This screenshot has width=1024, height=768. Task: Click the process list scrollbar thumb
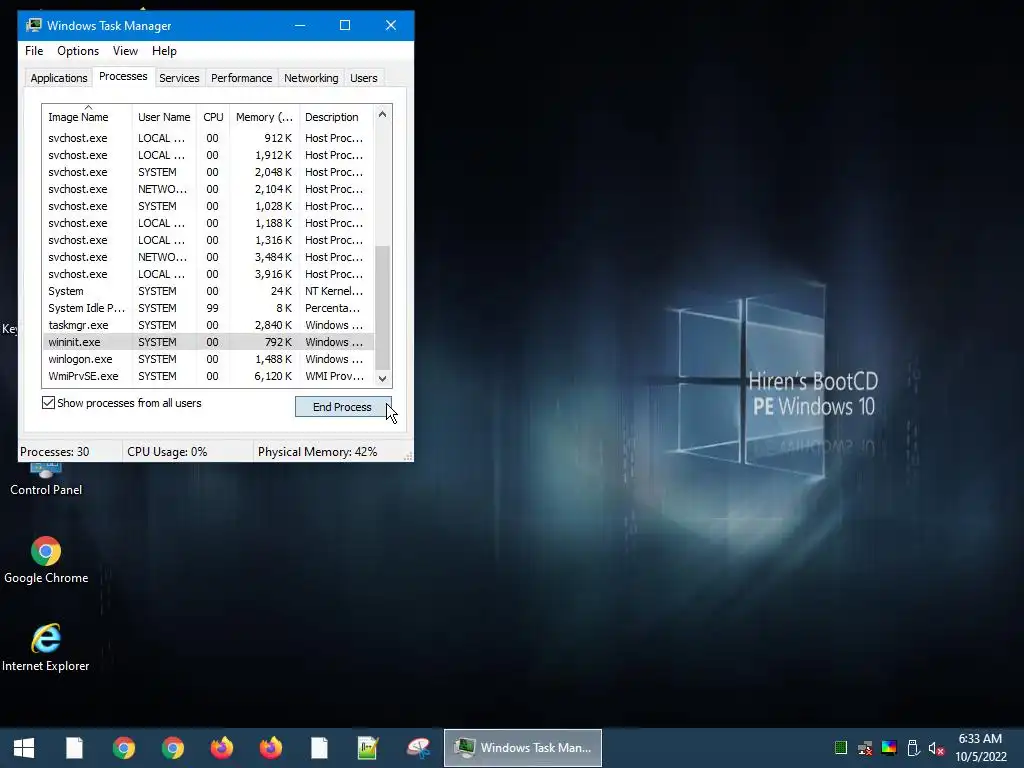coord(383,307)
